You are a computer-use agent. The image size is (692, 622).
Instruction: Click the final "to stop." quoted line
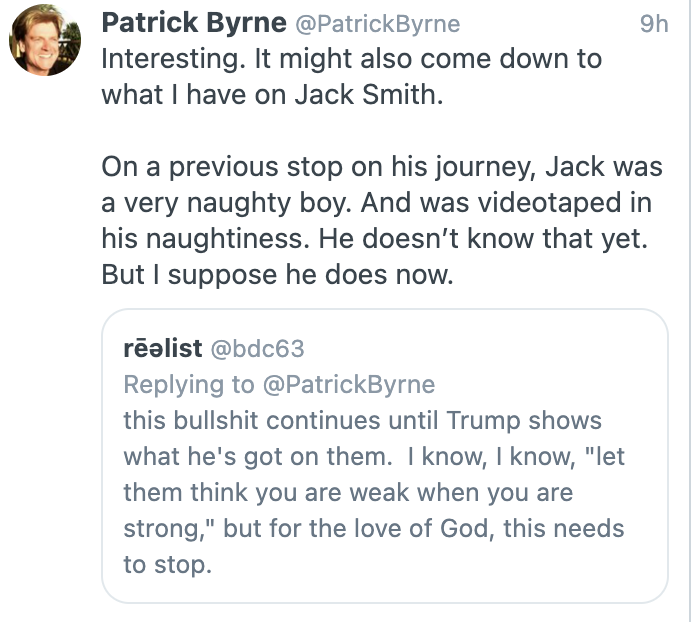tap(167, 565)
